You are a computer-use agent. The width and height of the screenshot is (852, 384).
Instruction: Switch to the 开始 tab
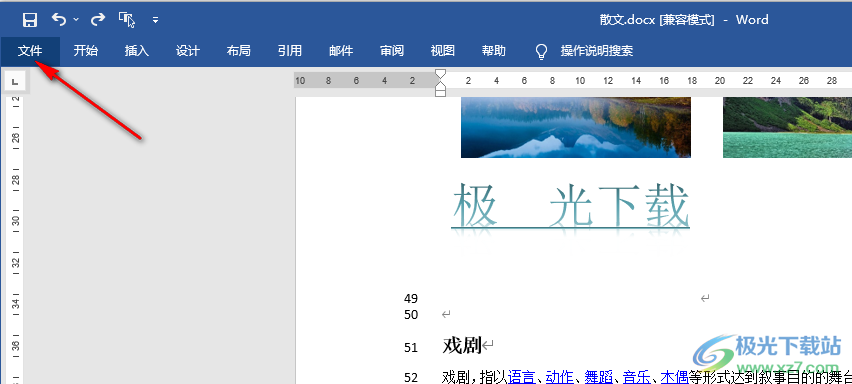coord(86,51)
